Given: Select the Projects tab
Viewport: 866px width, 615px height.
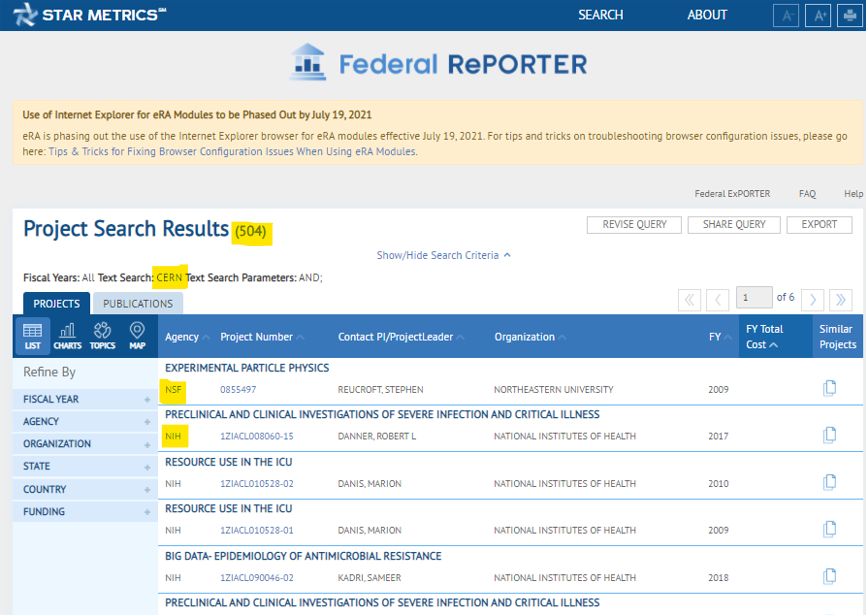Looking at the screenshot, I should pyautogui.click(x=56, y=304).
